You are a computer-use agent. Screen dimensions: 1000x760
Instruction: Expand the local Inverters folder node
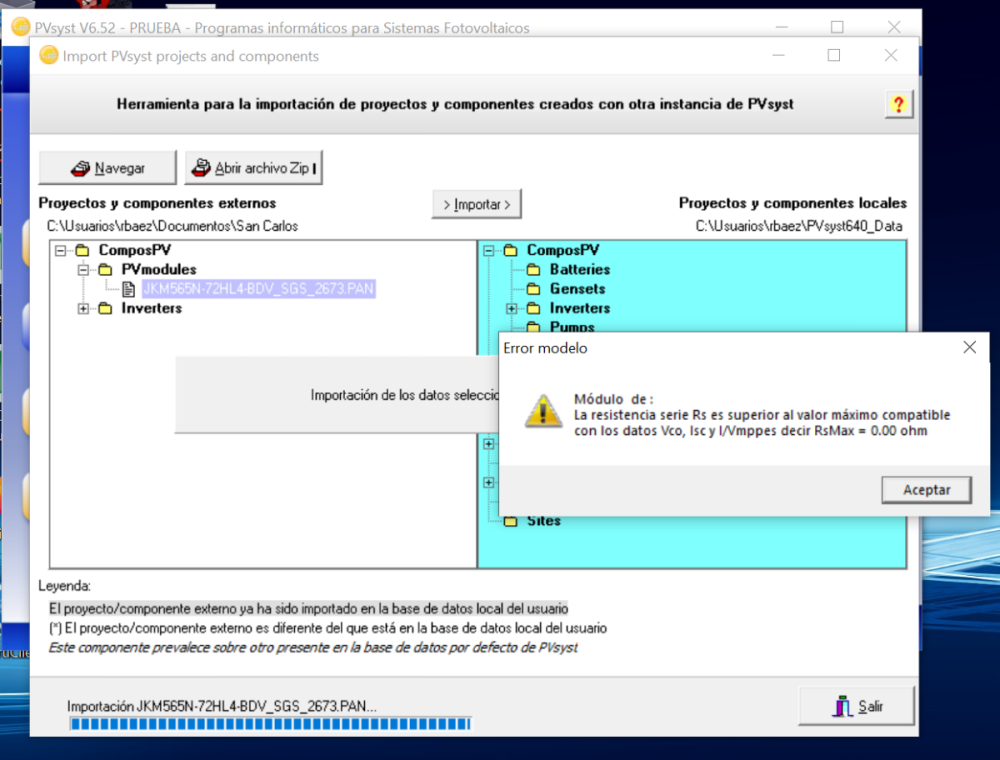(x=512, y=309)
